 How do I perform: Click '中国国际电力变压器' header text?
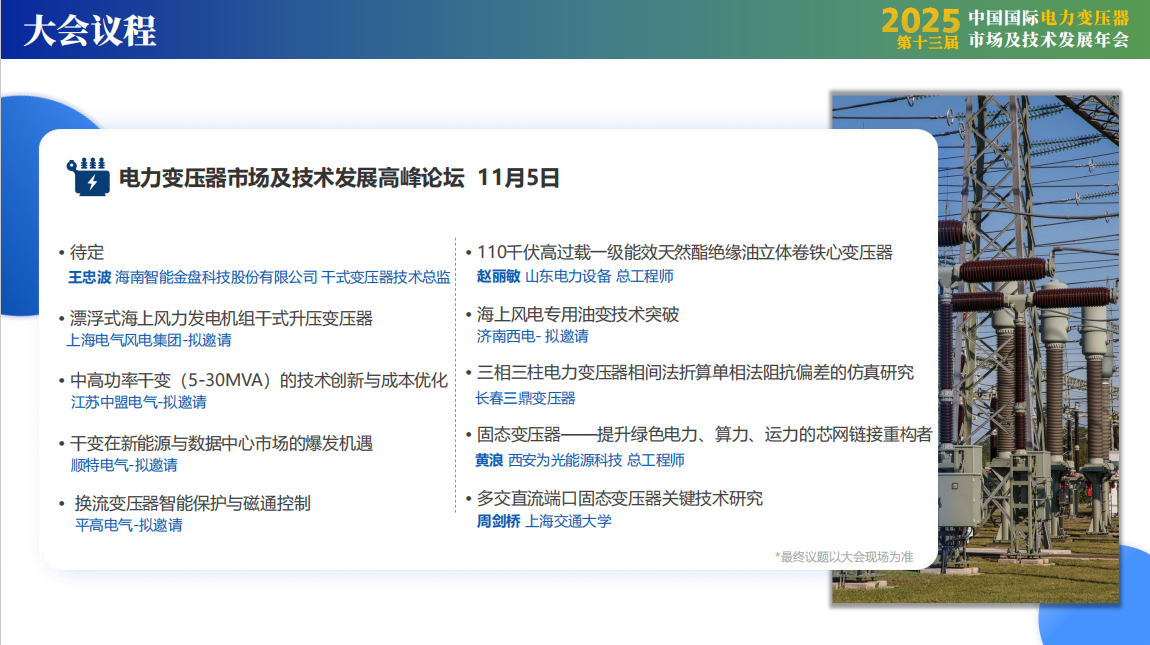(1049, 18)
